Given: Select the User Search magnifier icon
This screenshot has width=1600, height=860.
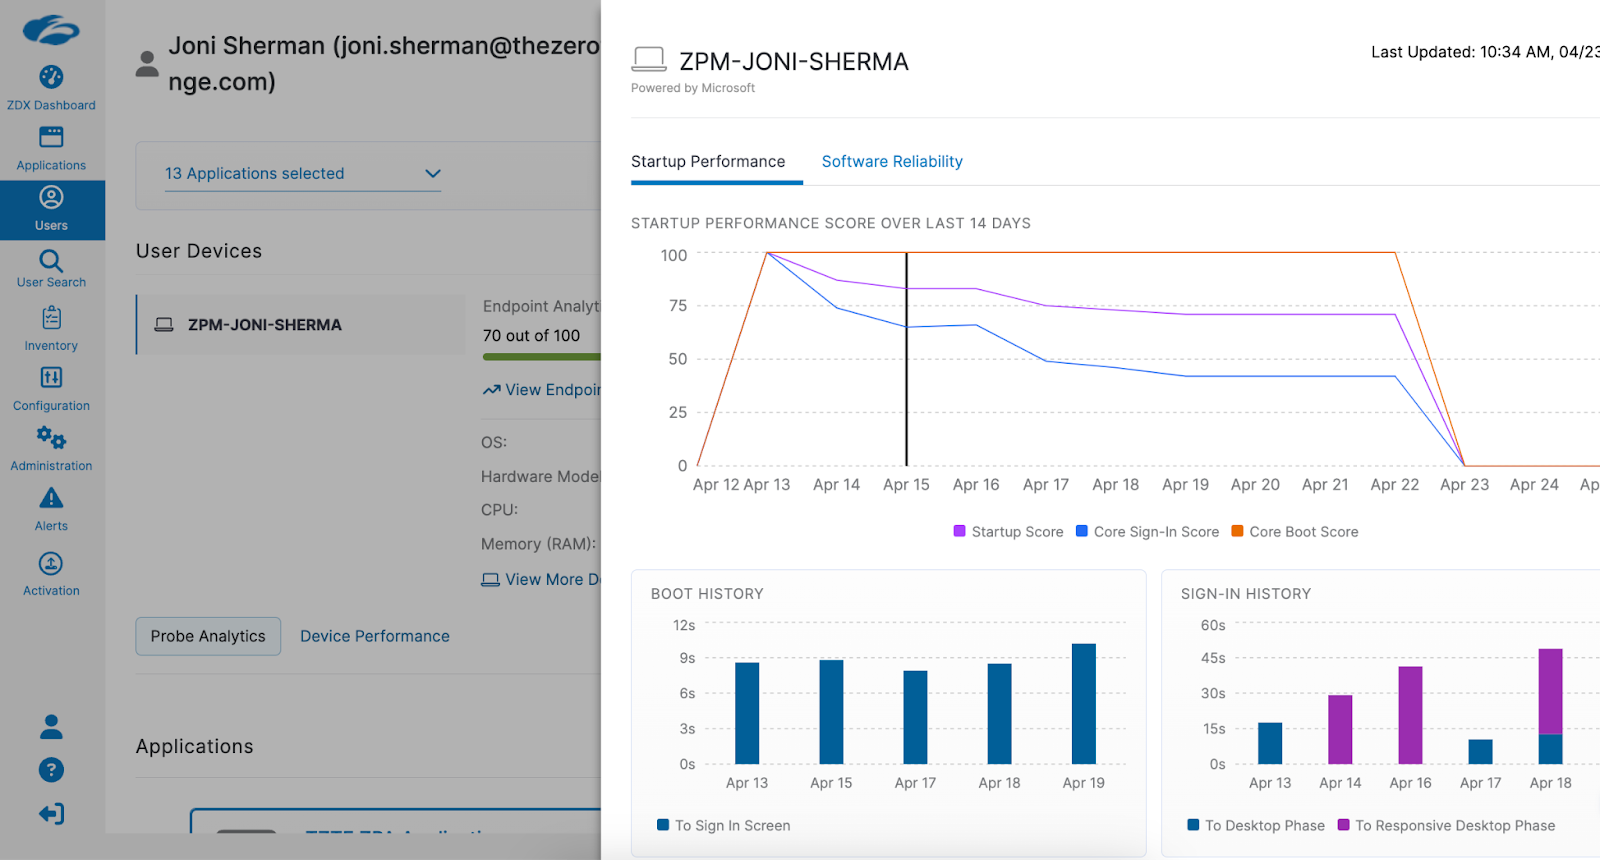Looking at the screenshot, I should tap(51, 262).
